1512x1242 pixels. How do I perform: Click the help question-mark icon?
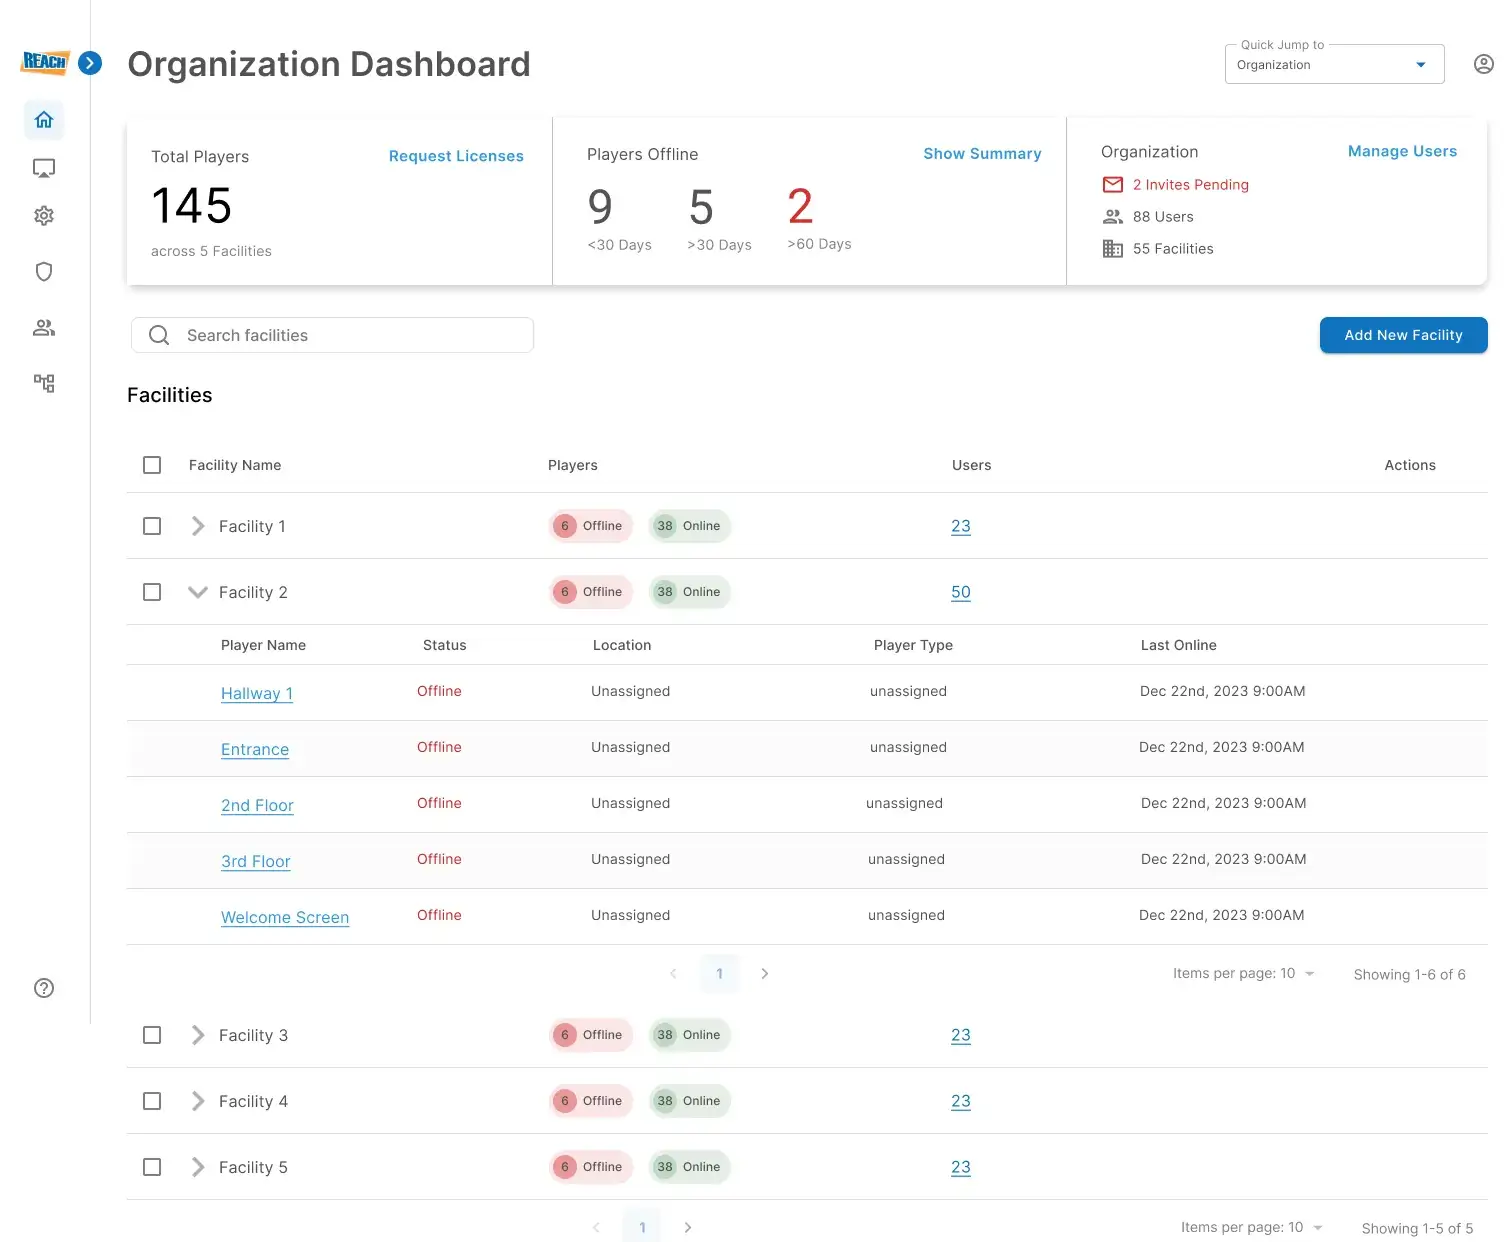pyautogui.click(x=44, y=988)
